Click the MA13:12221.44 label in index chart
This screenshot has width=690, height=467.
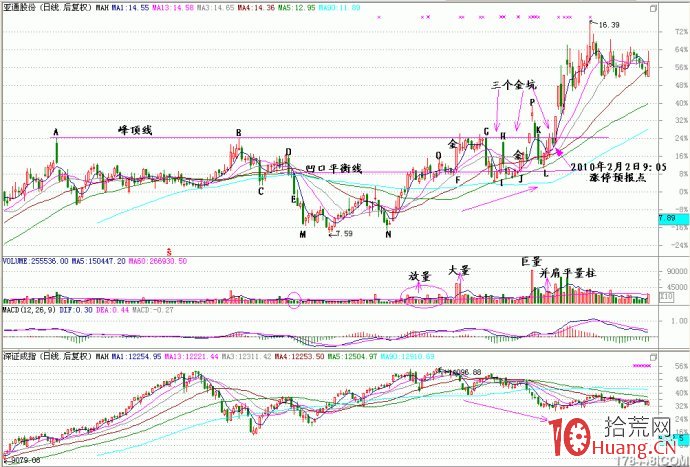click(x=191, y=356)
